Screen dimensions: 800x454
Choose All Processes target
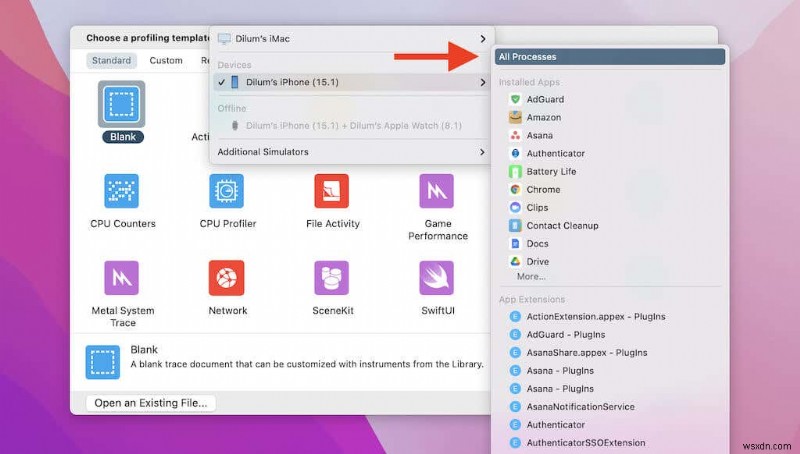pyautogui.click(x=610, y=57)
